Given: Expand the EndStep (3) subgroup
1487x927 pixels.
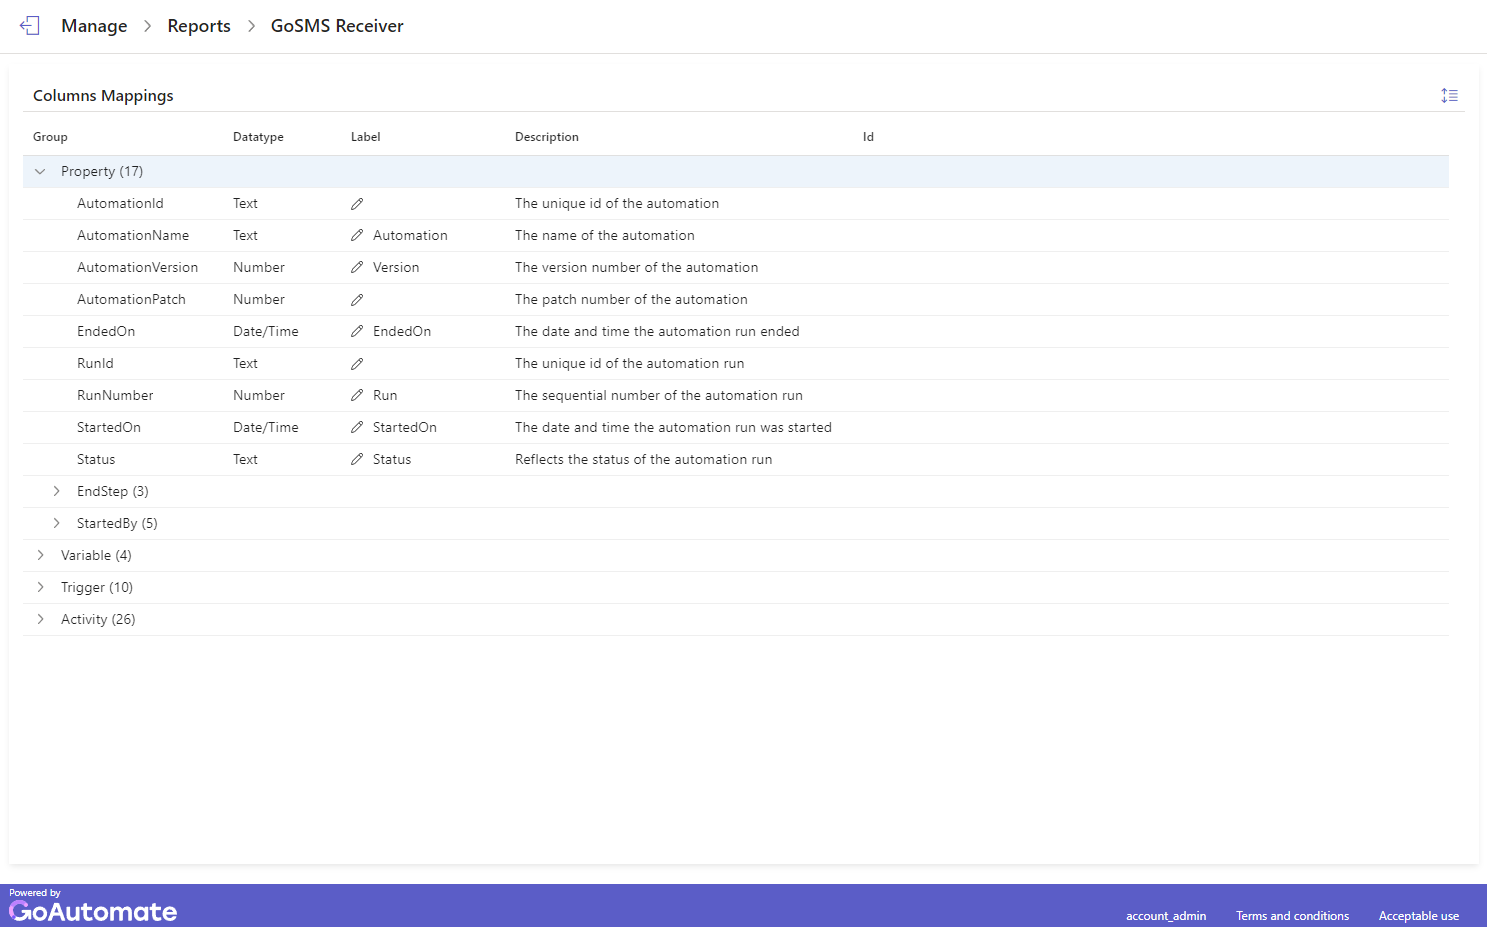Looking at the screenshot, I should click(56, 491).
